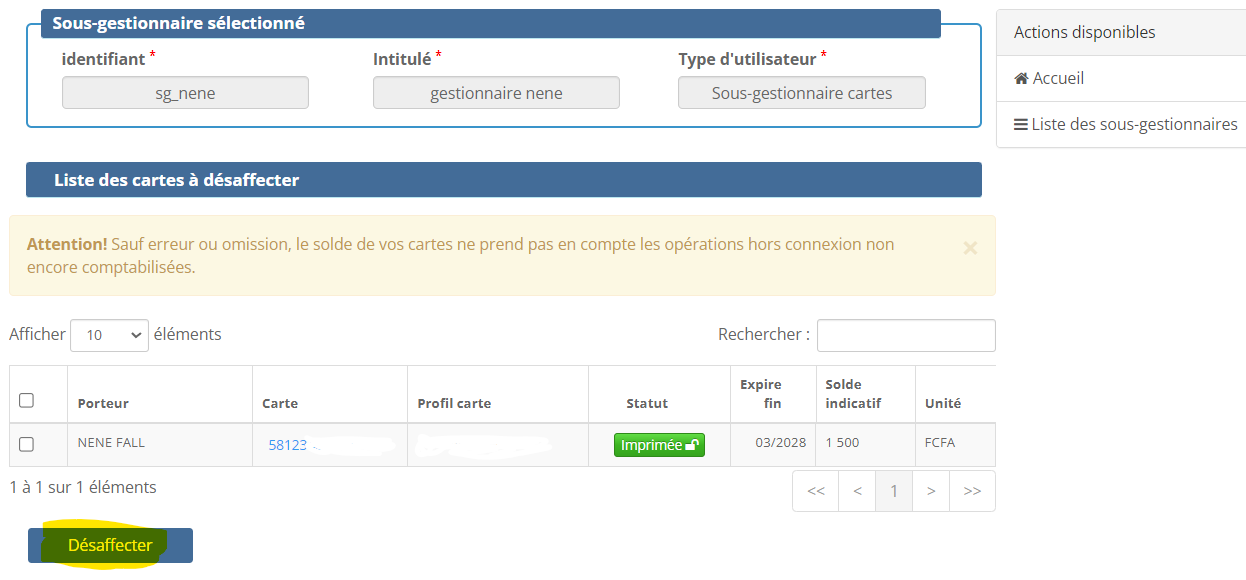This screenshot has height=580, width=1246.
Task: Click the home icon next to Accueil
Action: (1021, 78)
